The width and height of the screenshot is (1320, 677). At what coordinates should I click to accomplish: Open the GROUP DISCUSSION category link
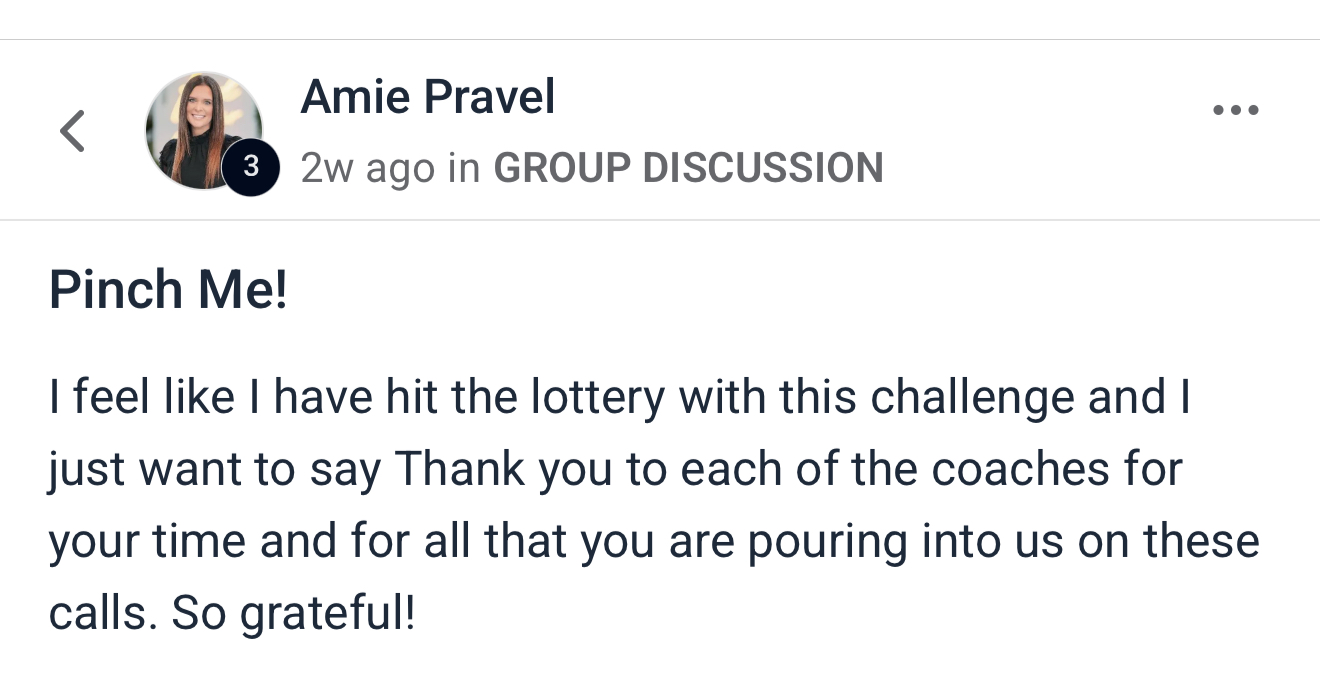click(x=689, y=168)
